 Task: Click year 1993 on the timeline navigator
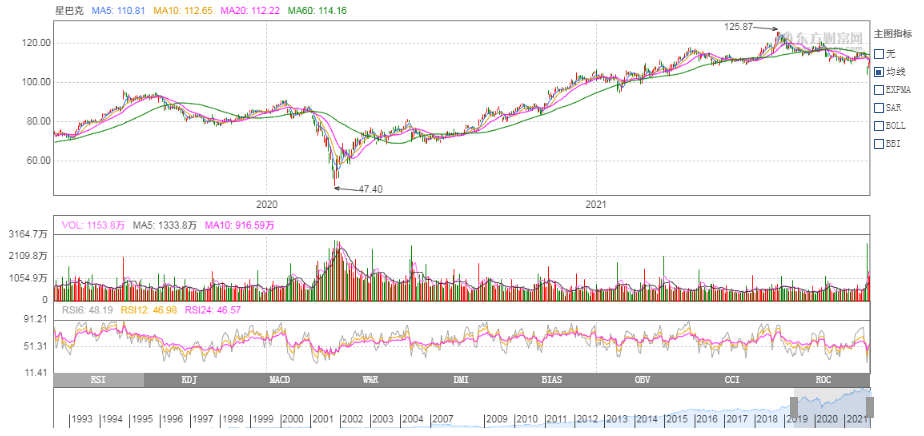point(81,420)
